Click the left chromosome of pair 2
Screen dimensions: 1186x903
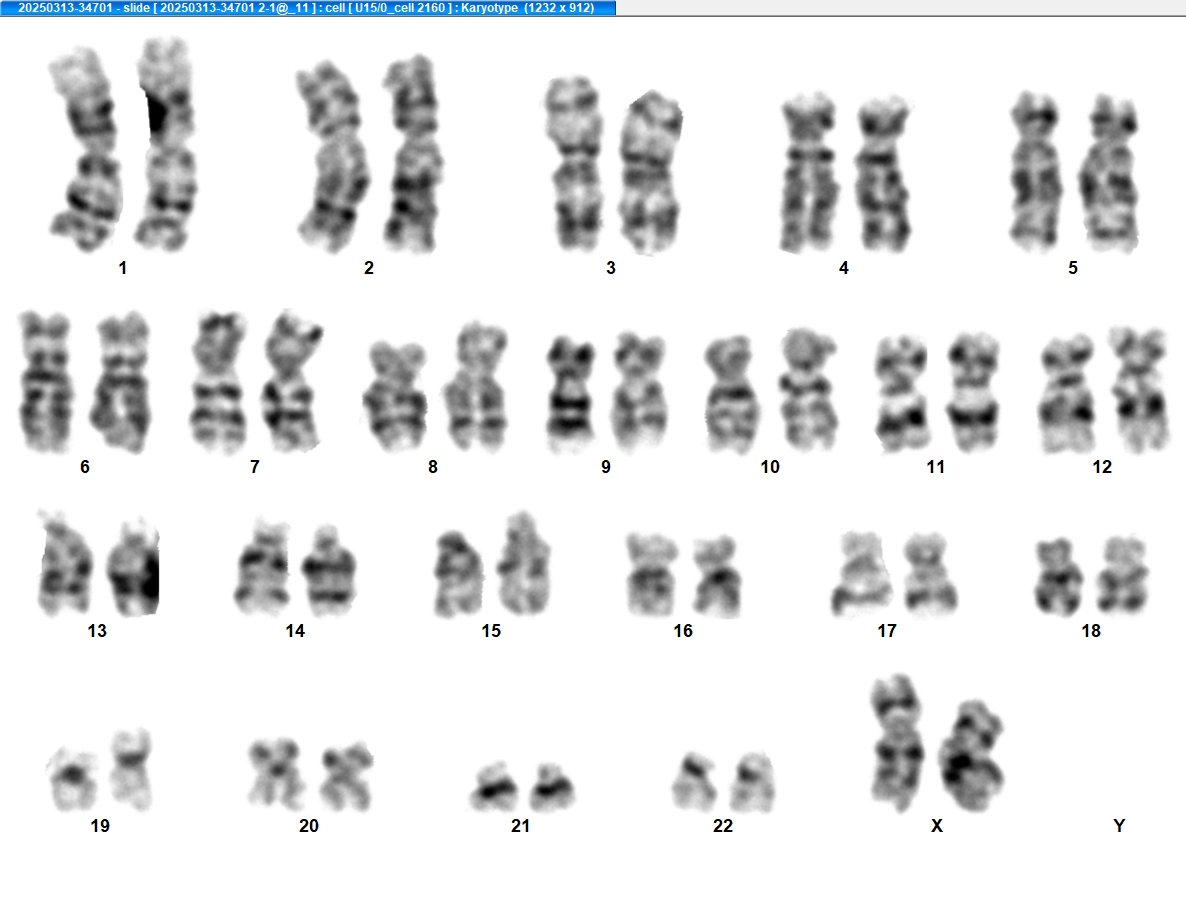pos(332,157)
